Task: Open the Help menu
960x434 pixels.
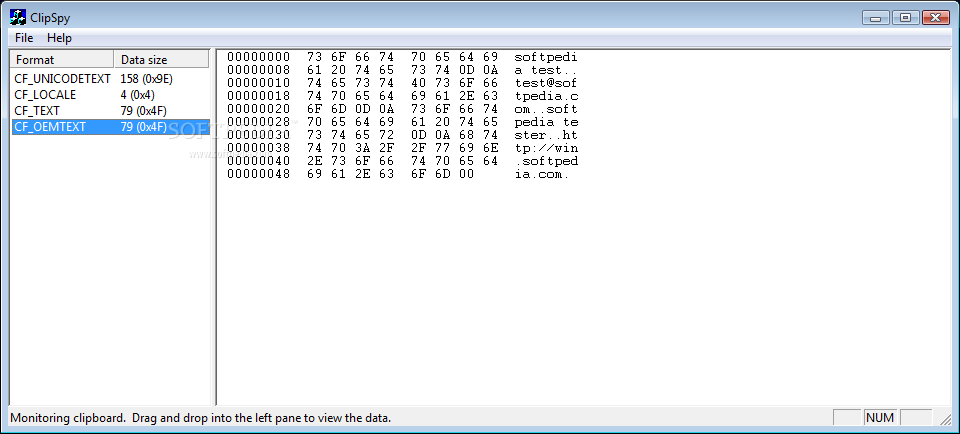Action: pyautogui.click(x=59, y=38)
